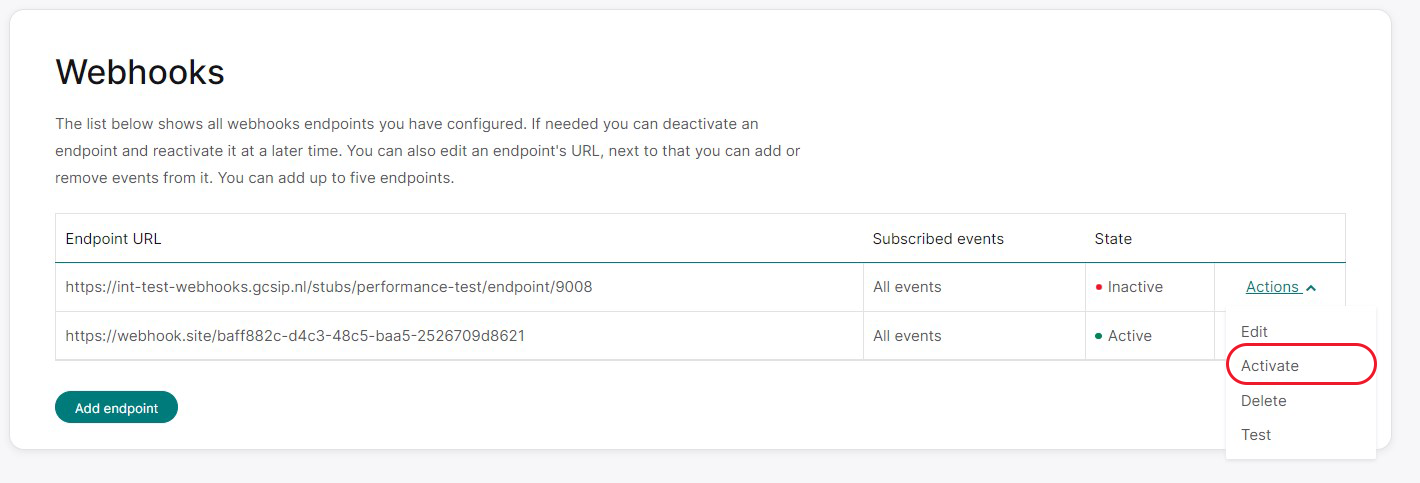Click the webhook.site endpoint URL

[x=295, y=336]
